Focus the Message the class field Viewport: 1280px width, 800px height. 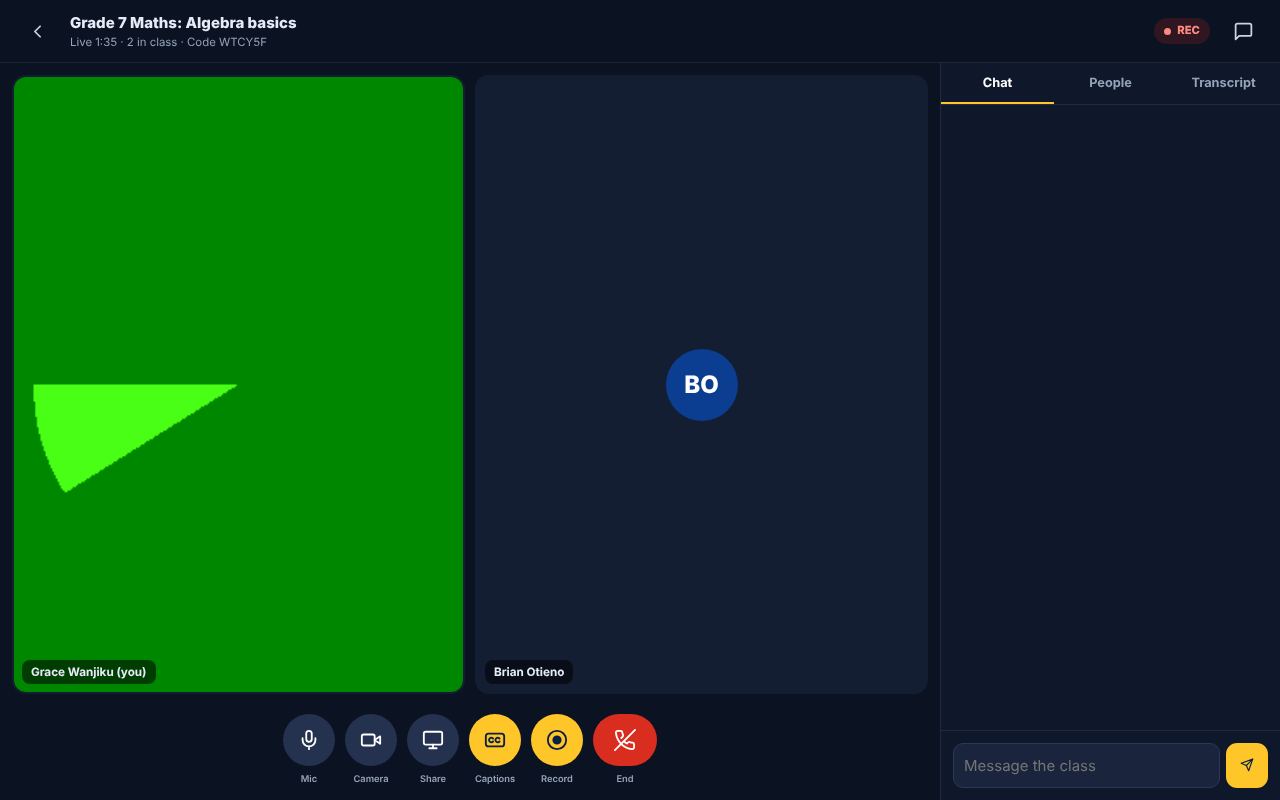[x=1086, y=765]
